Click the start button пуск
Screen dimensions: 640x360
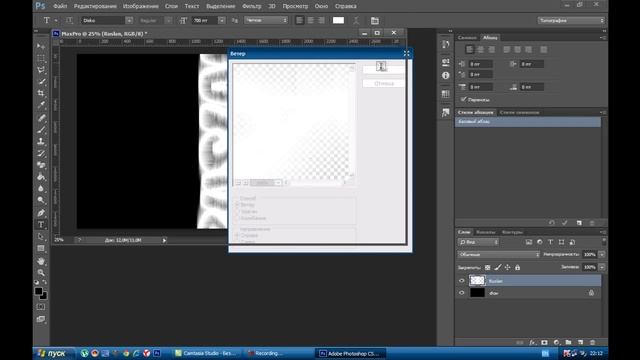(53, 353)
